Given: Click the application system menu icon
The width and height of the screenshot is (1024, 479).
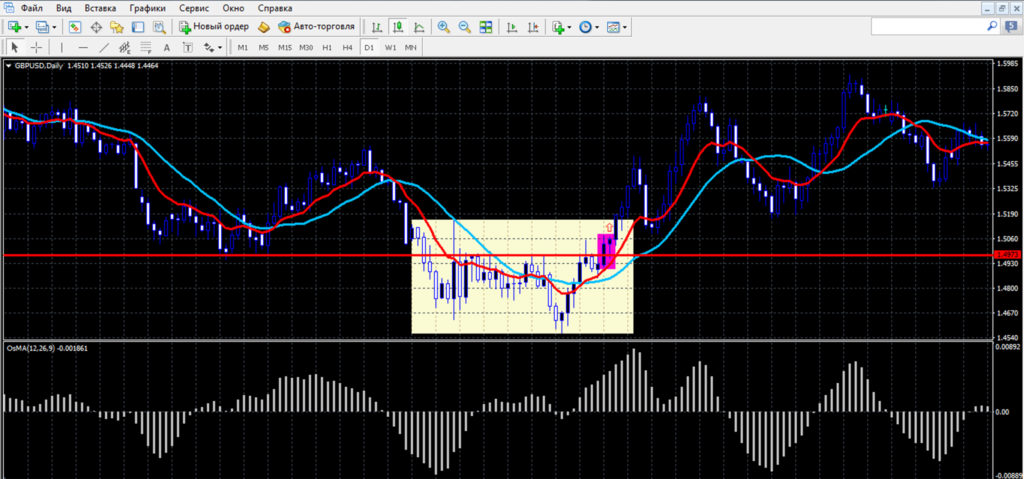Looking at the screenshot, I should [x=7, y=8].
